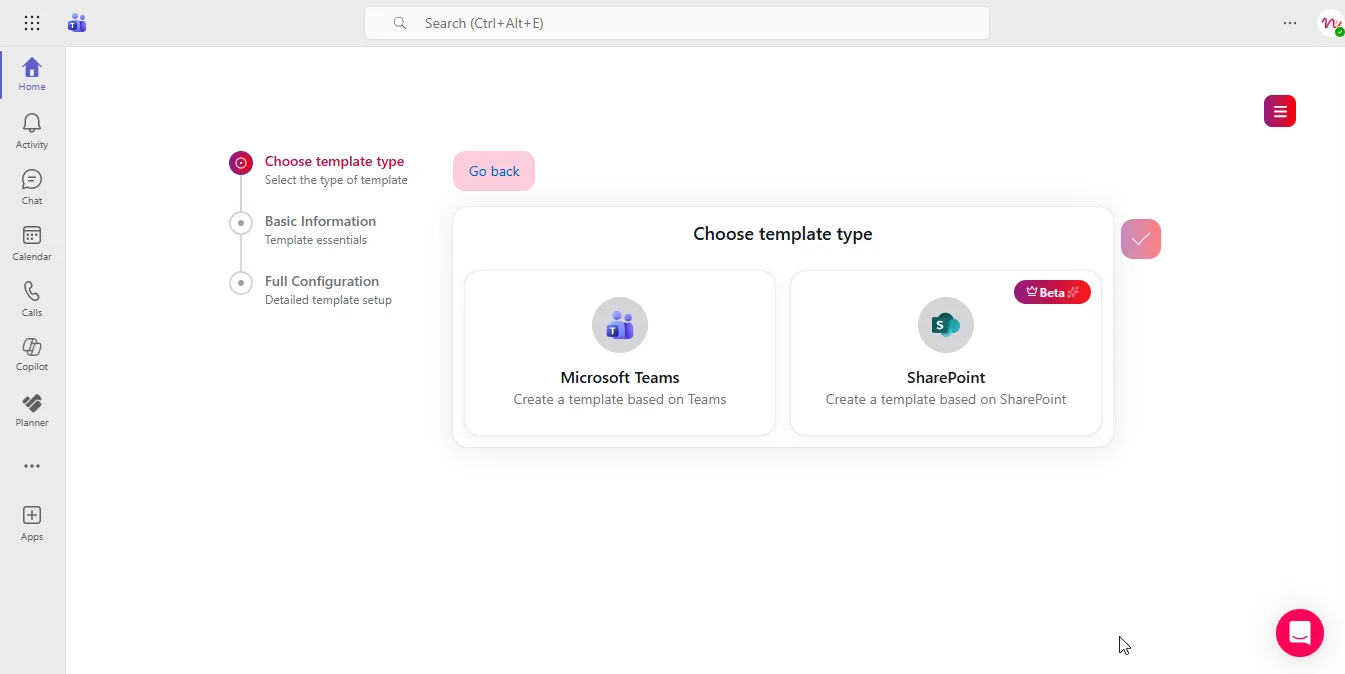Show more apps ellipsis in sidebar
The image size is (1345, 674).
coord(32,466)
